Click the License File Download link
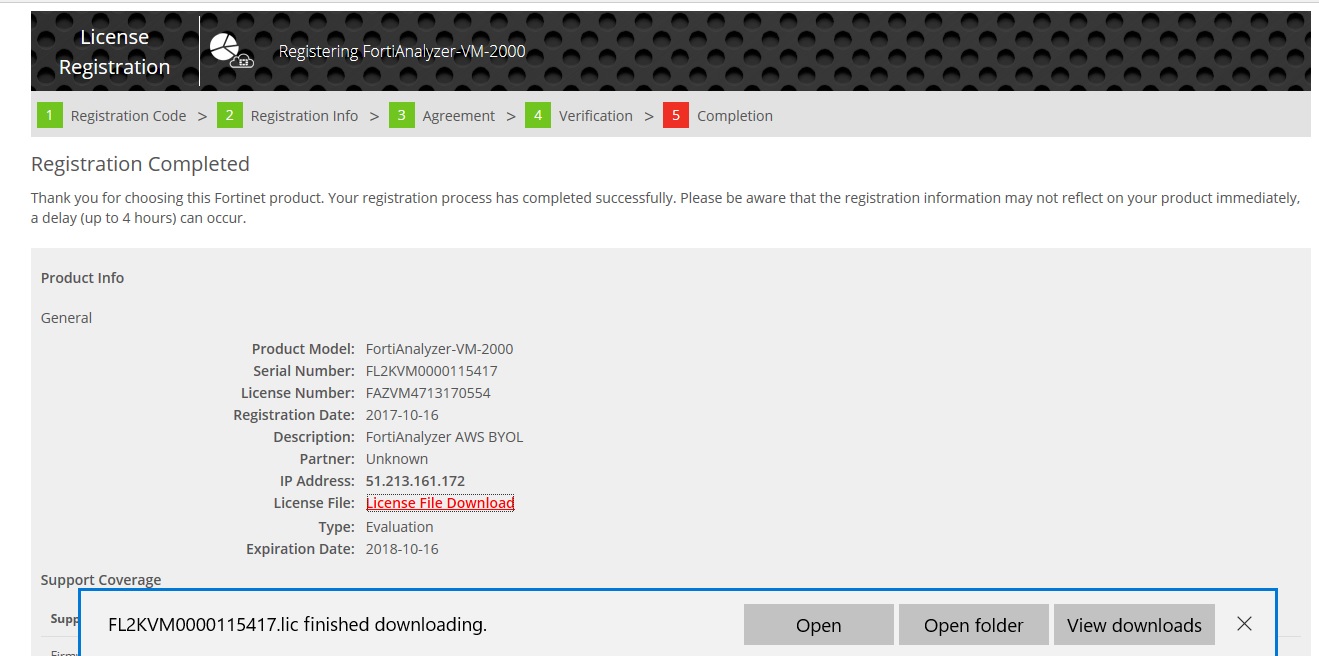Image resolution: width=1319 pixels, height=656 pixels. click(440, 503)
